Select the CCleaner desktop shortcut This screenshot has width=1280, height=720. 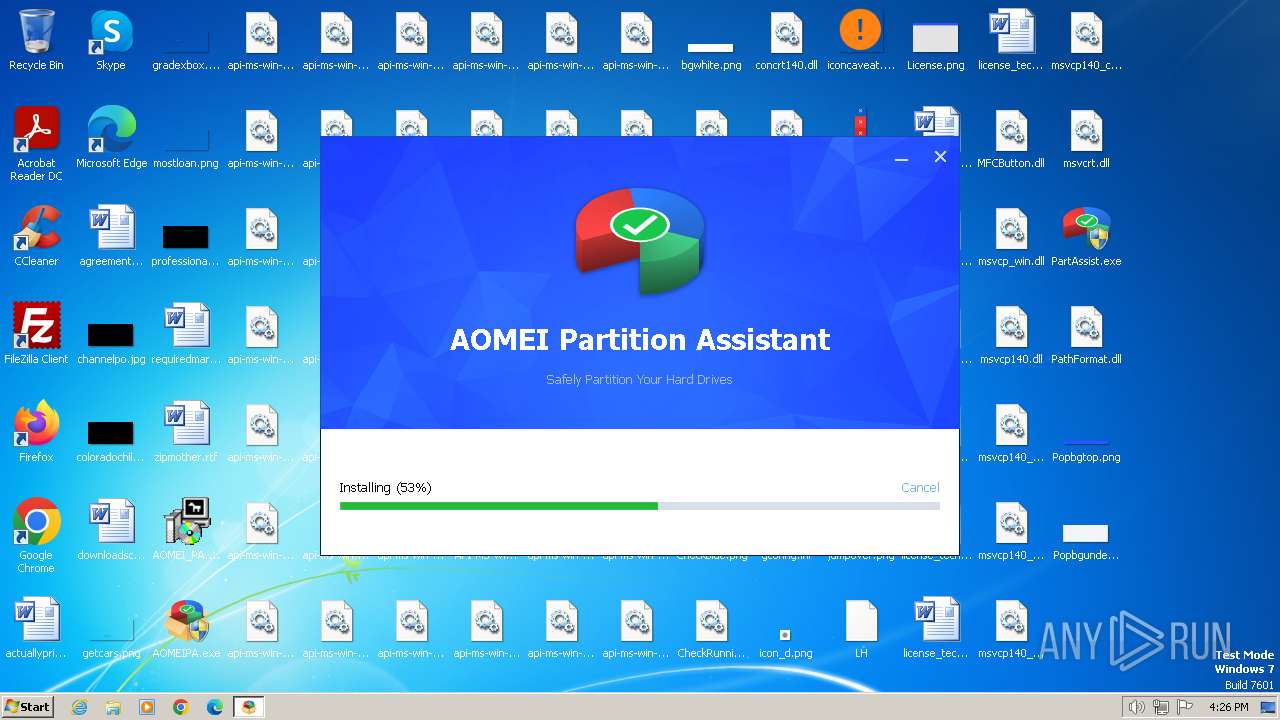pos(36,237)
